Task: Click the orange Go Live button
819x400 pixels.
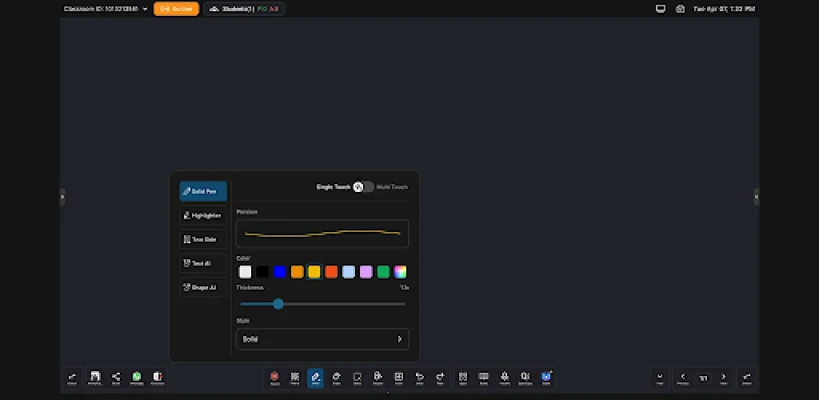Action: click(176, 9)
